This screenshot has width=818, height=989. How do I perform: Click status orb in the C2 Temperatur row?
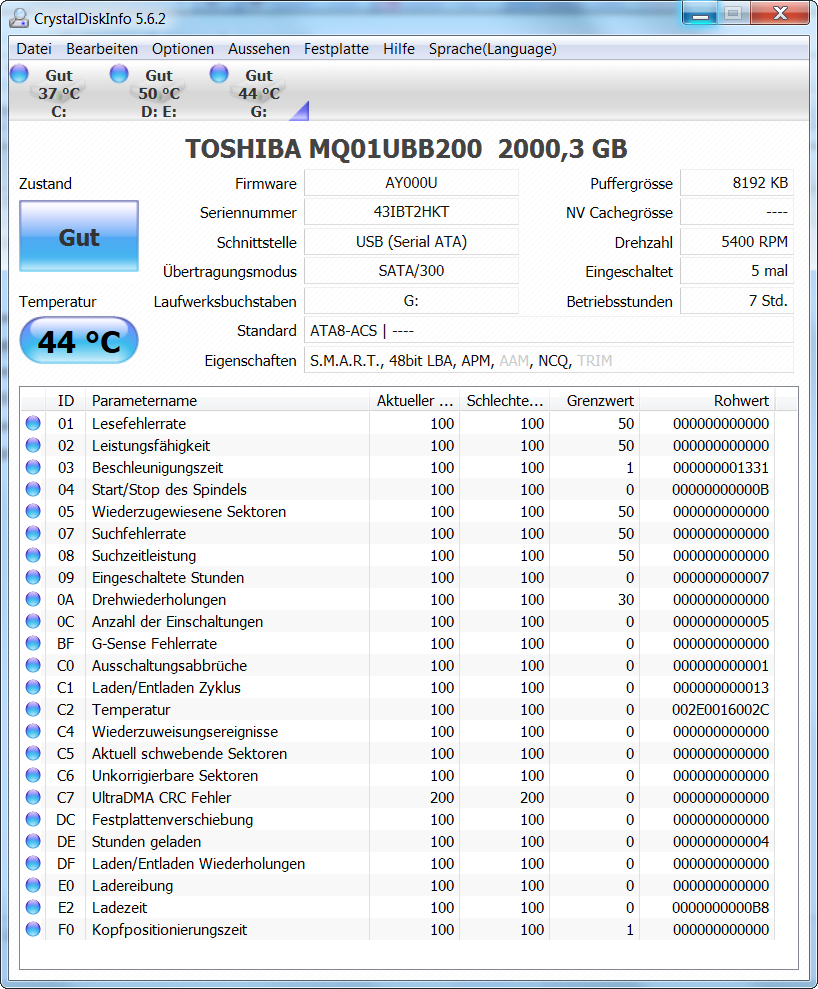pos(33,710)
